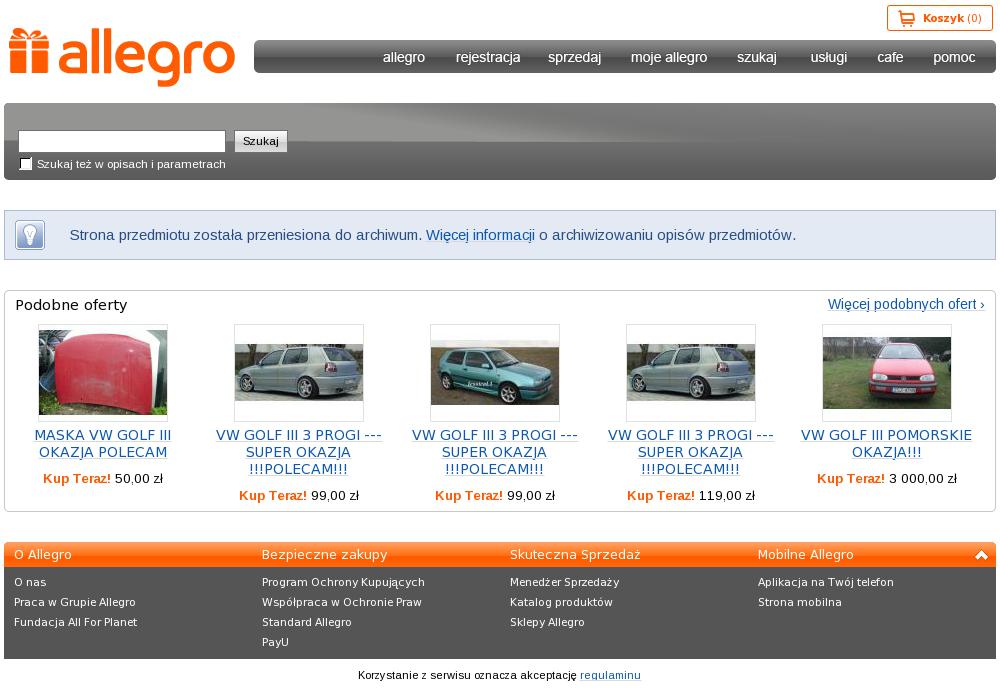The height and width of the screenshot is (695, 1000).
Task: Click the allegro gift logo
Action: pos(122,57)
